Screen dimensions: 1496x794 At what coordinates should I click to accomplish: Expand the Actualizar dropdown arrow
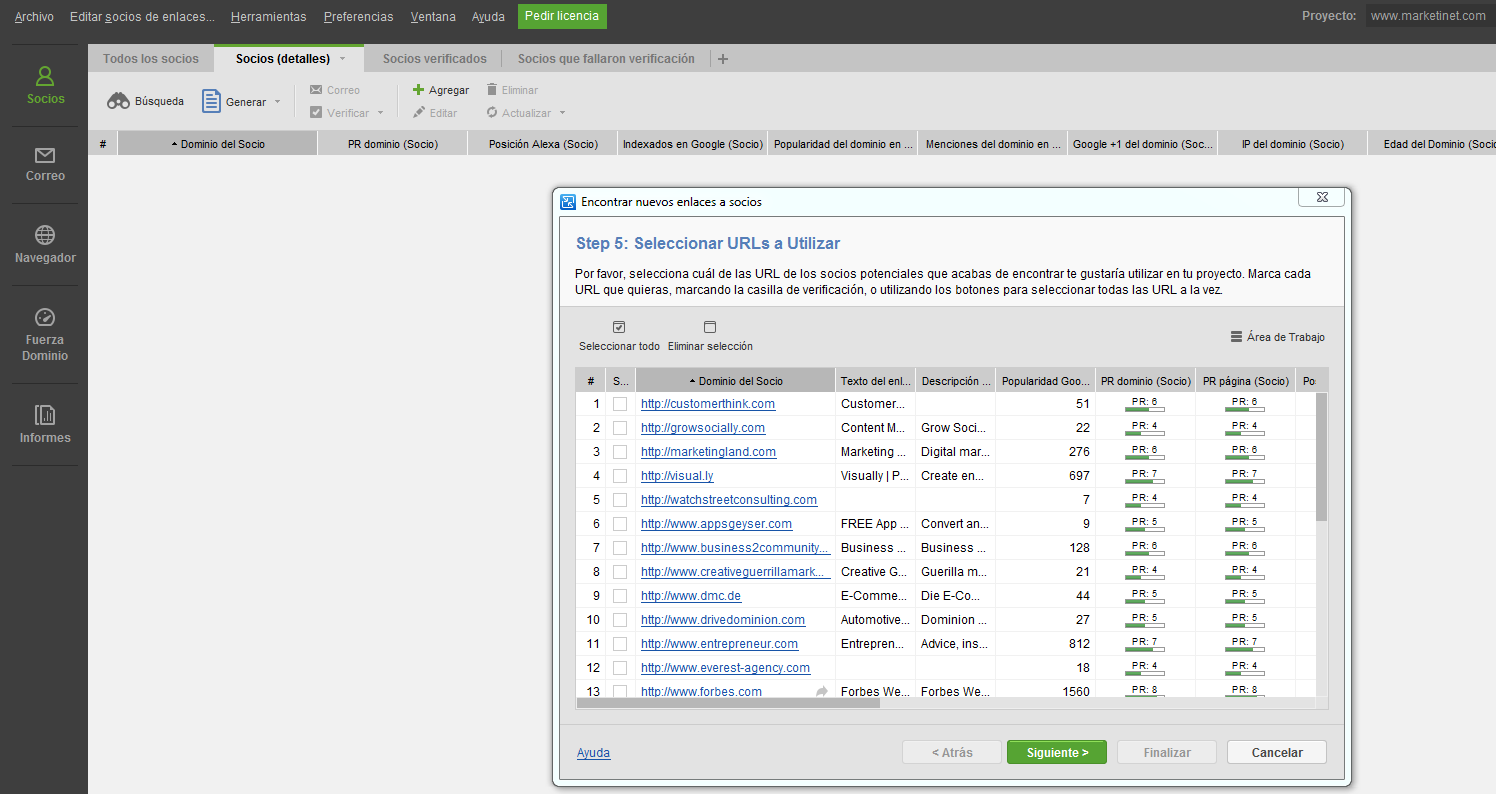pyautogui.click(x=562, y=113)
